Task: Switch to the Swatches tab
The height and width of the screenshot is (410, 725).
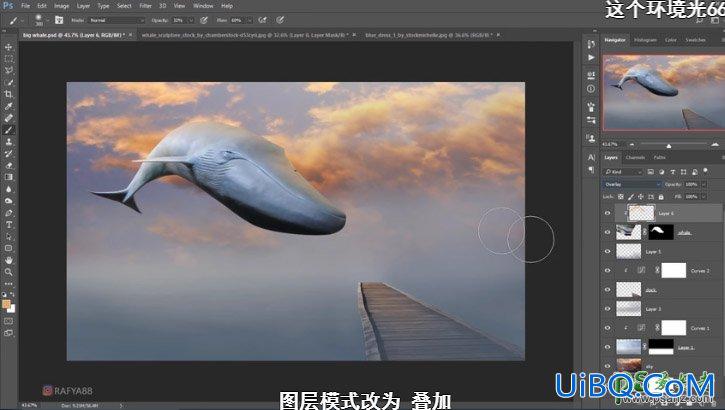Action: click(x=695, y=40)
